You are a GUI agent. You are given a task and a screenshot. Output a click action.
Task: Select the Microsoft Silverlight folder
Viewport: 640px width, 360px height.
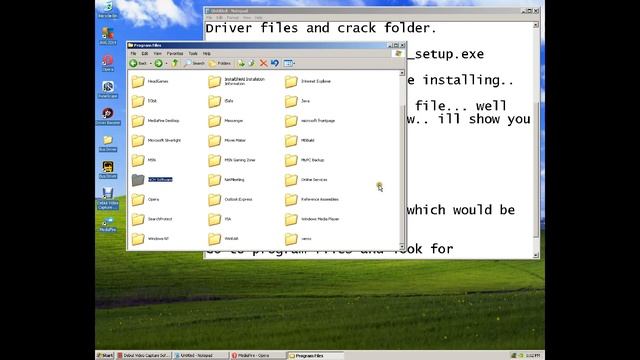point(156,140)
